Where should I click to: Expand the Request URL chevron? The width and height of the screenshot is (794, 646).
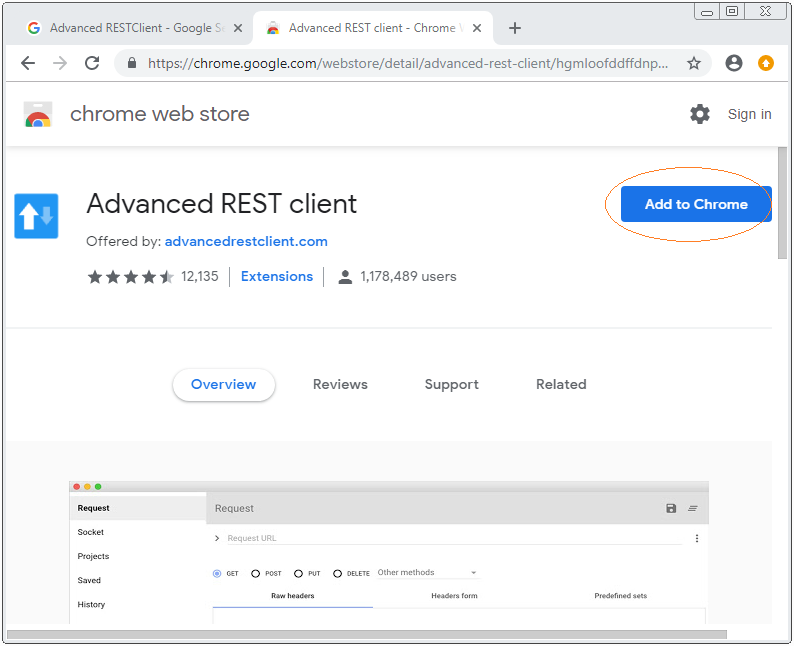click(x=217, y=538)
